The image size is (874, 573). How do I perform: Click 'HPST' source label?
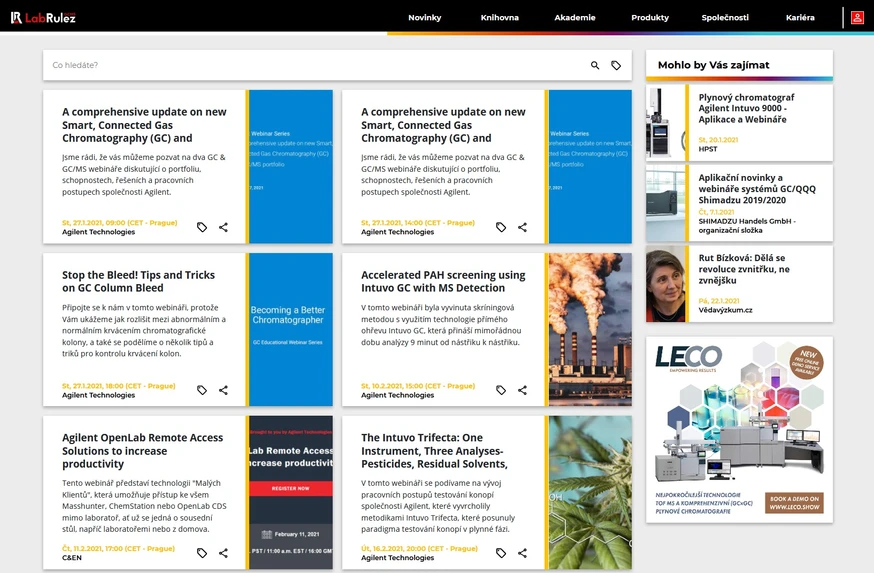click(x=708, y=149)
